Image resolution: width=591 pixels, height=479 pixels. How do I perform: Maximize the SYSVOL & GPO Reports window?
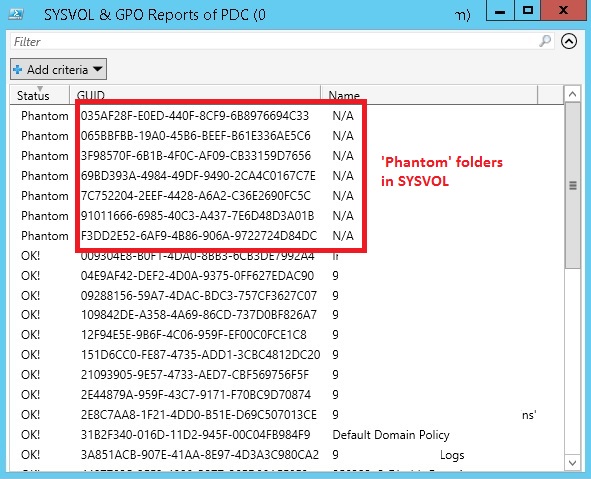tap(527, 11)
